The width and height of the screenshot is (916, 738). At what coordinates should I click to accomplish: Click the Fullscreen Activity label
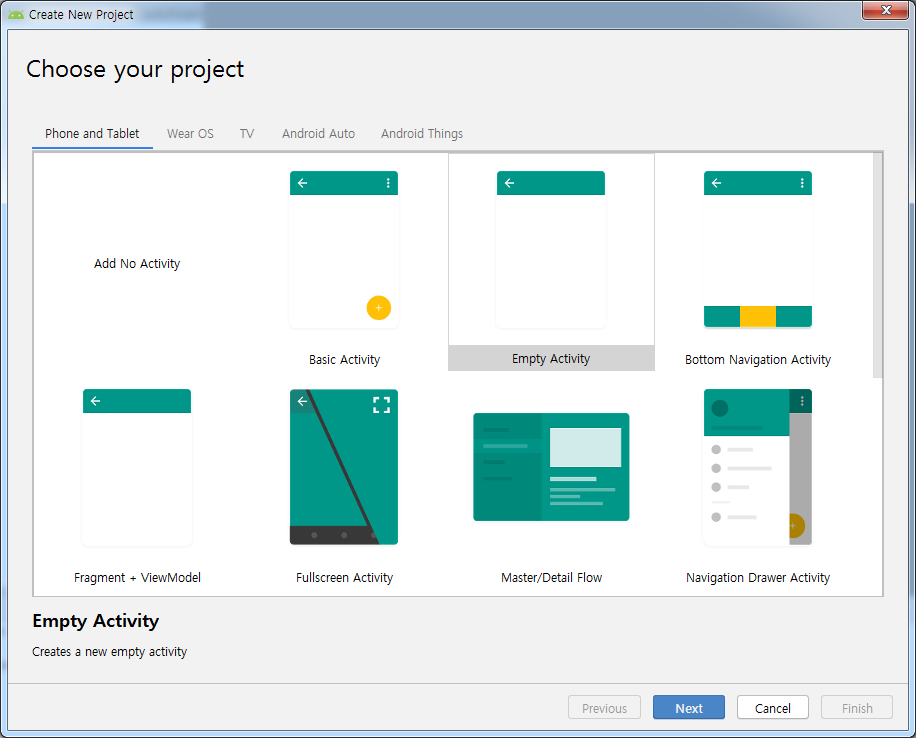point(344,577)
